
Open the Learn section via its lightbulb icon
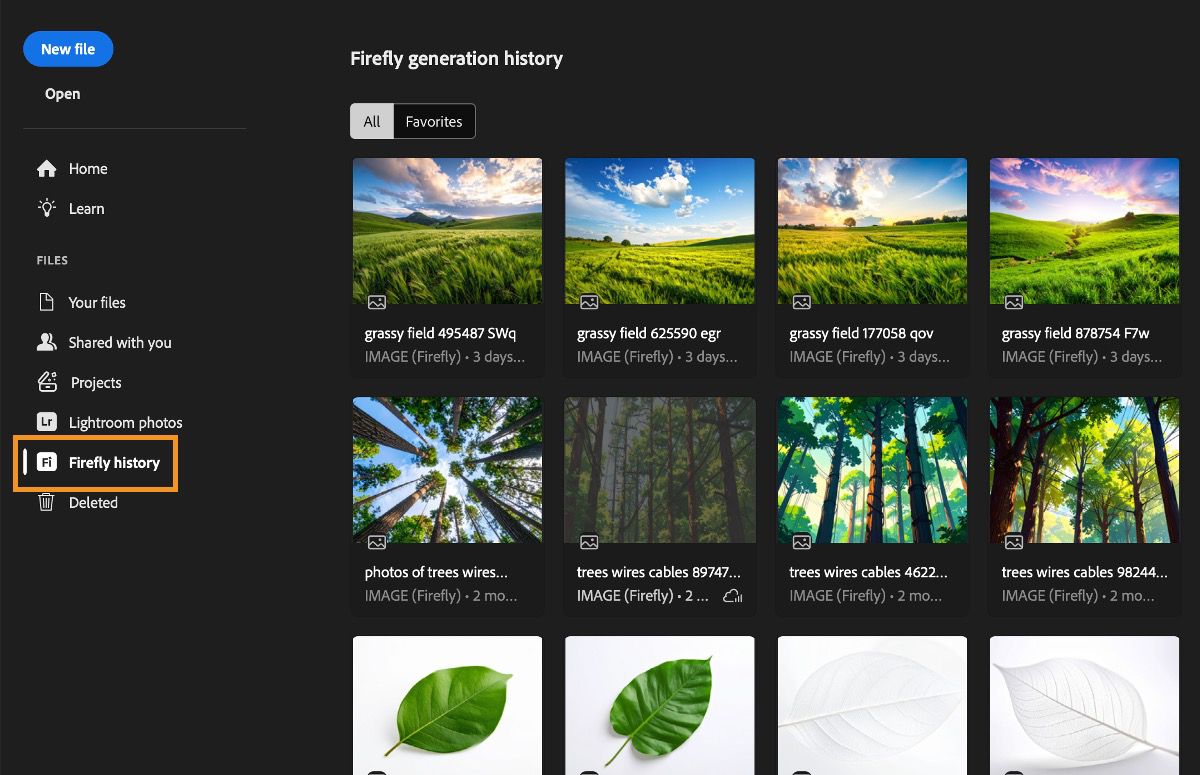coord(46,208)
